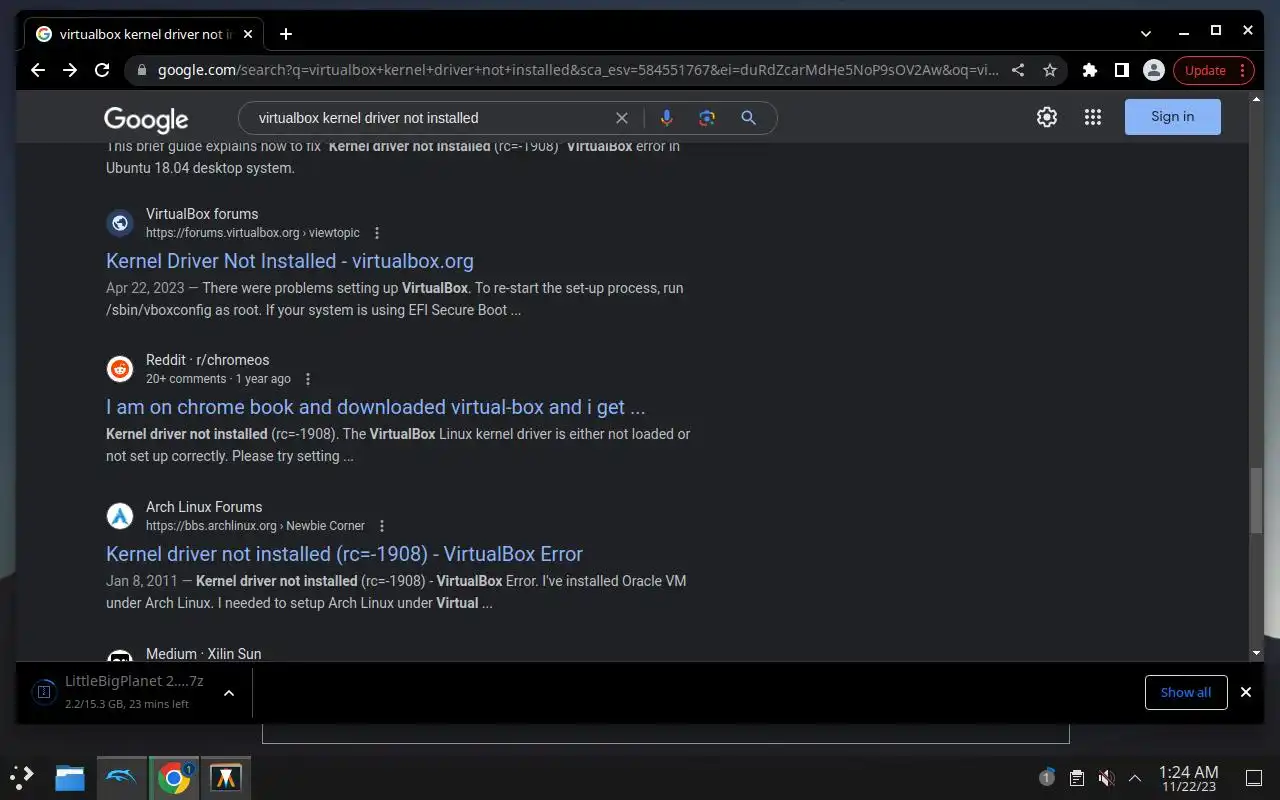Open the Google apps grid
Screen dimensions: 1280x800
click(x=1093, y=117)
